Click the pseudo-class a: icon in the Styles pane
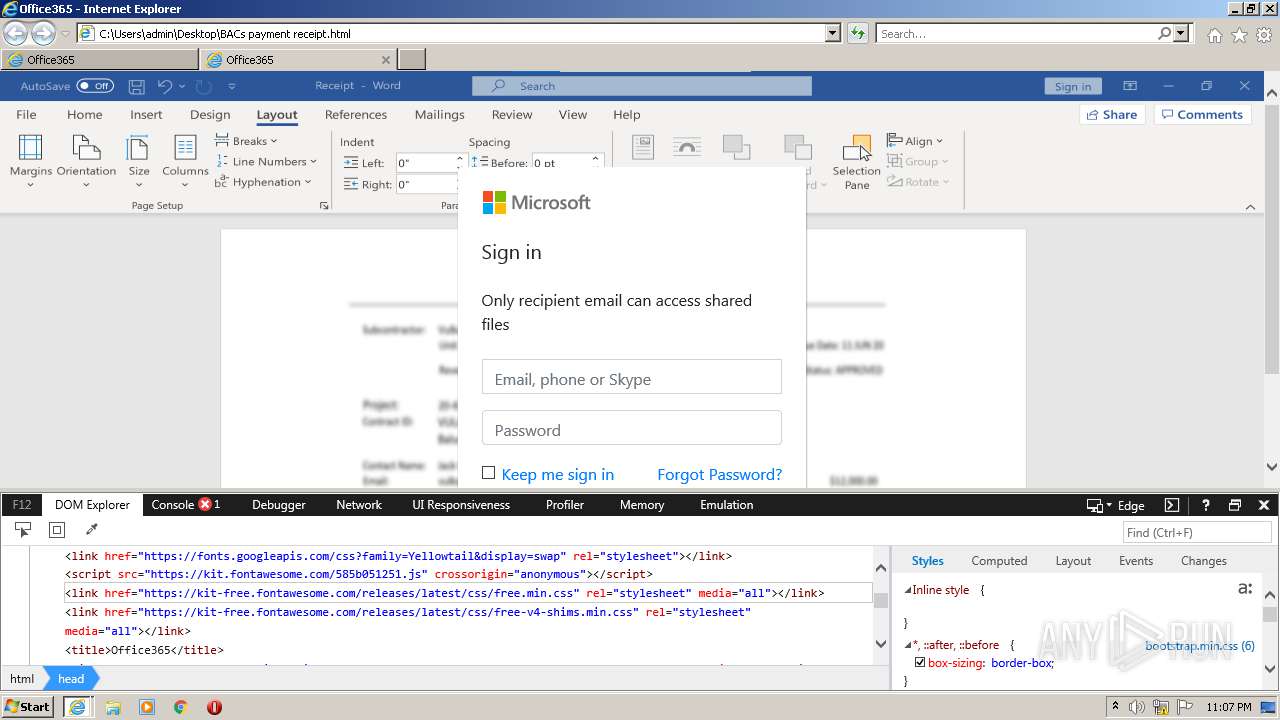 [1245, 589]
